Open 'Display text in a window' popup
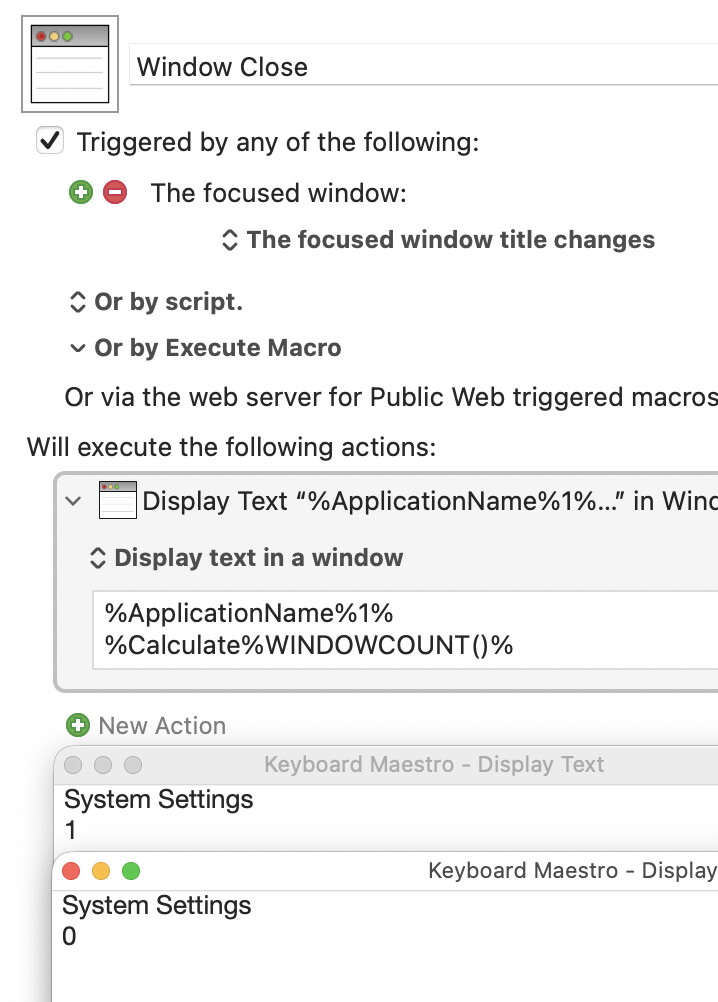The width and height of the screenshot is (718, 1002). pyautogui.click(x=246, y=557)
